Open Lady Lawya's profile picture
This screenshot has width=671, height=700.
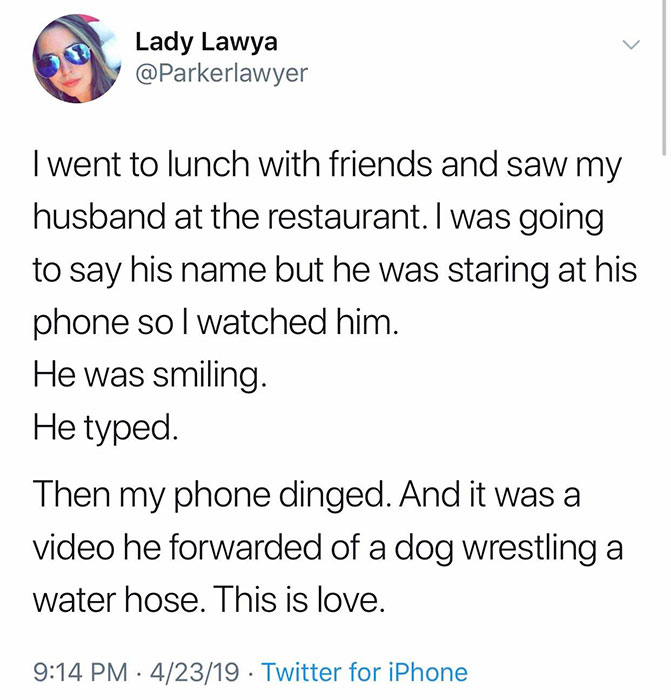[x=77, y=58]
